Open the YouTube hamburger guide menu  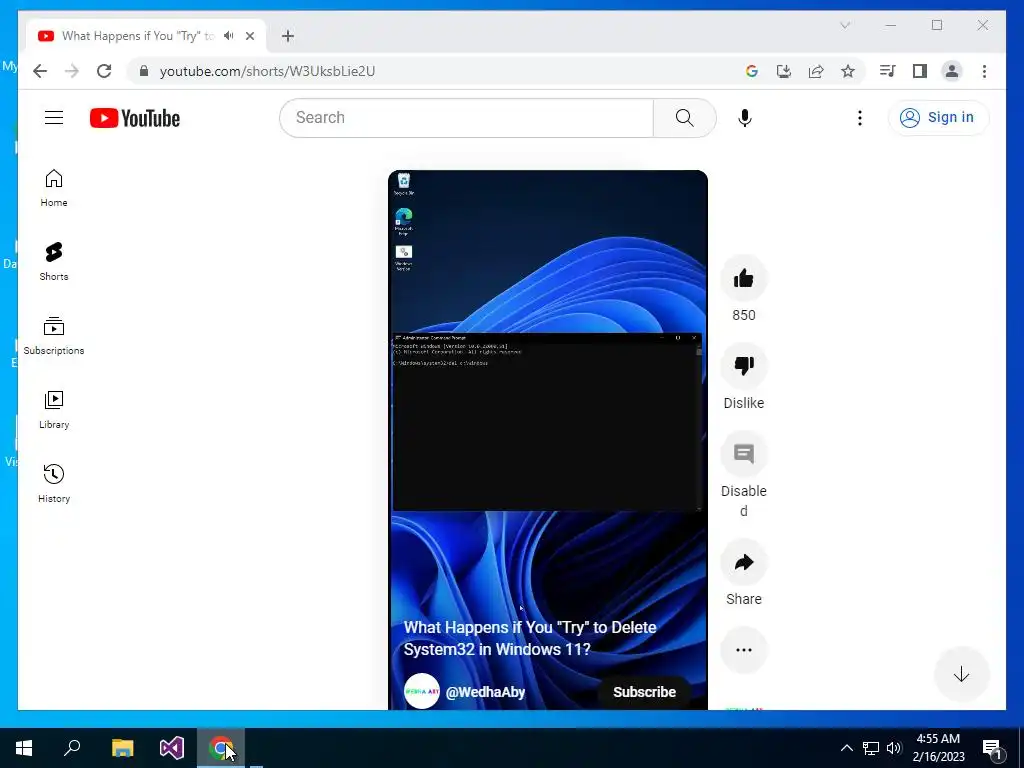[54, 118]
